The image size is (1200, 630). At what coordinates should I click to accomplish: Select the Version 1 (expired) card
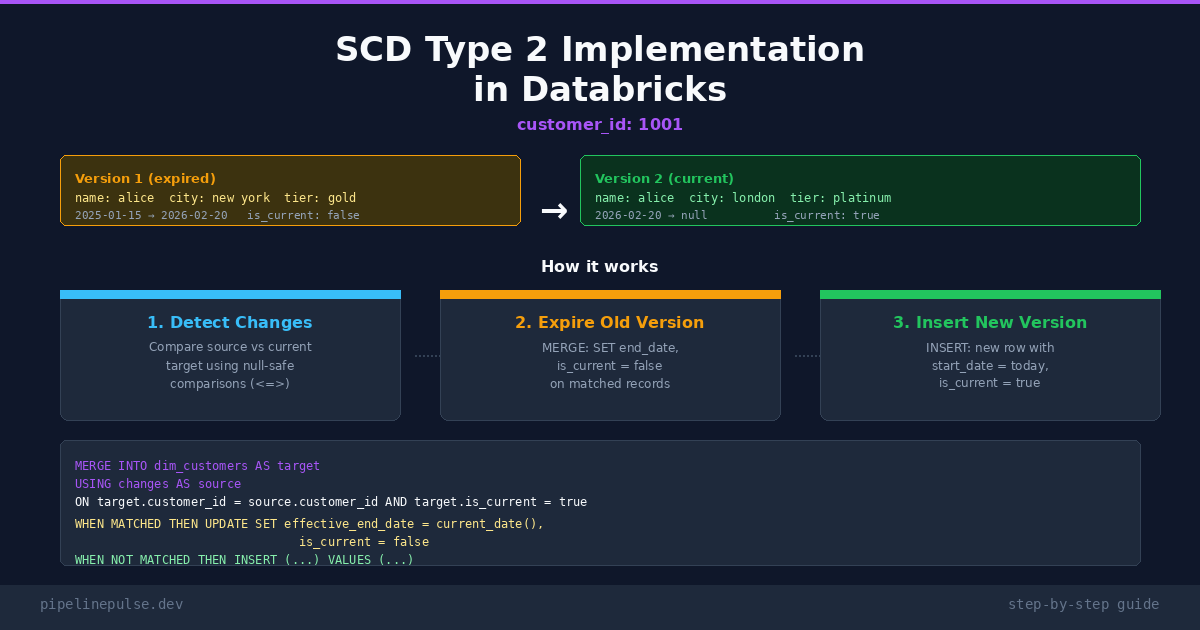tap(290, 190)
